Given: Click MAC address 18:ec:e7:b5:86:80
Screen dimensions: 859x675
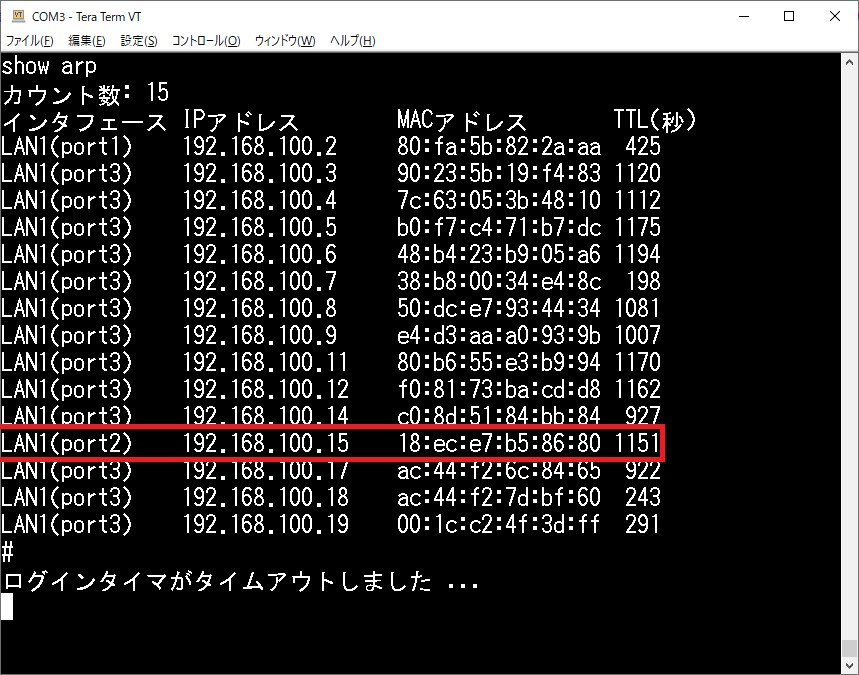Looking at the screenshot, I should (x=499, y=443).
